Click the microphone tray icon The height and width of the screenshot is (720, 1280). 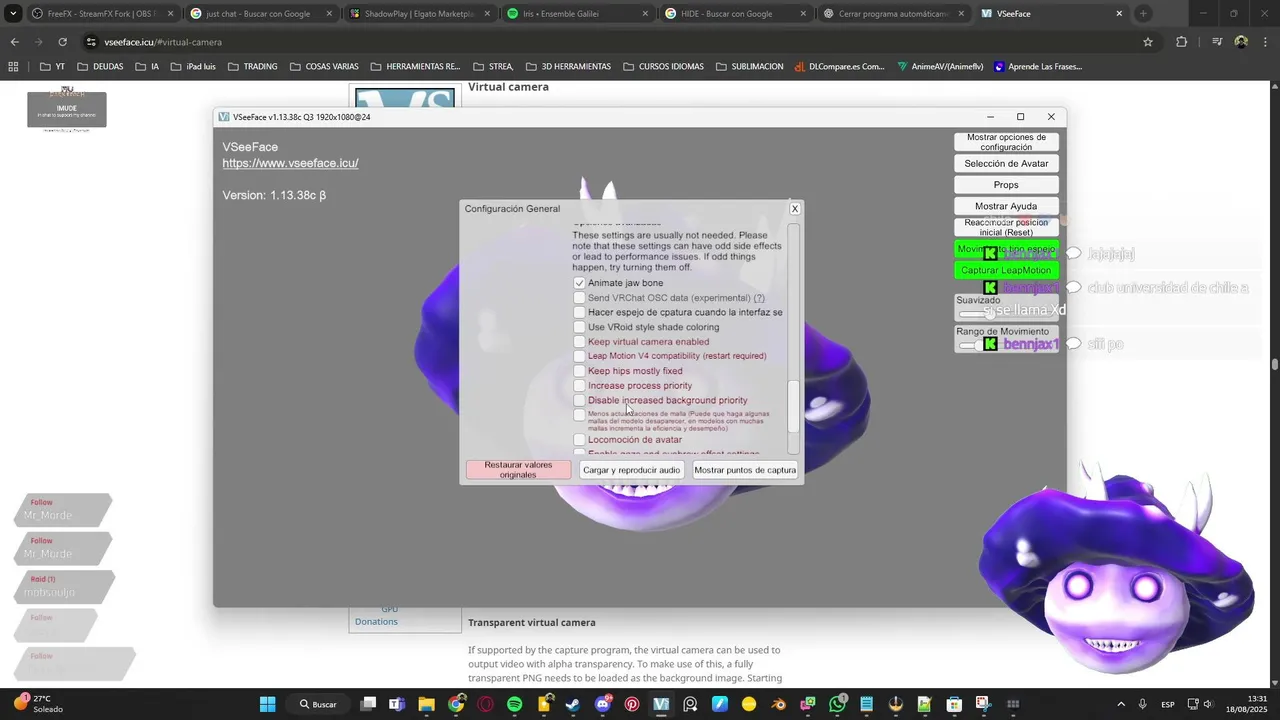point(1142,704)
